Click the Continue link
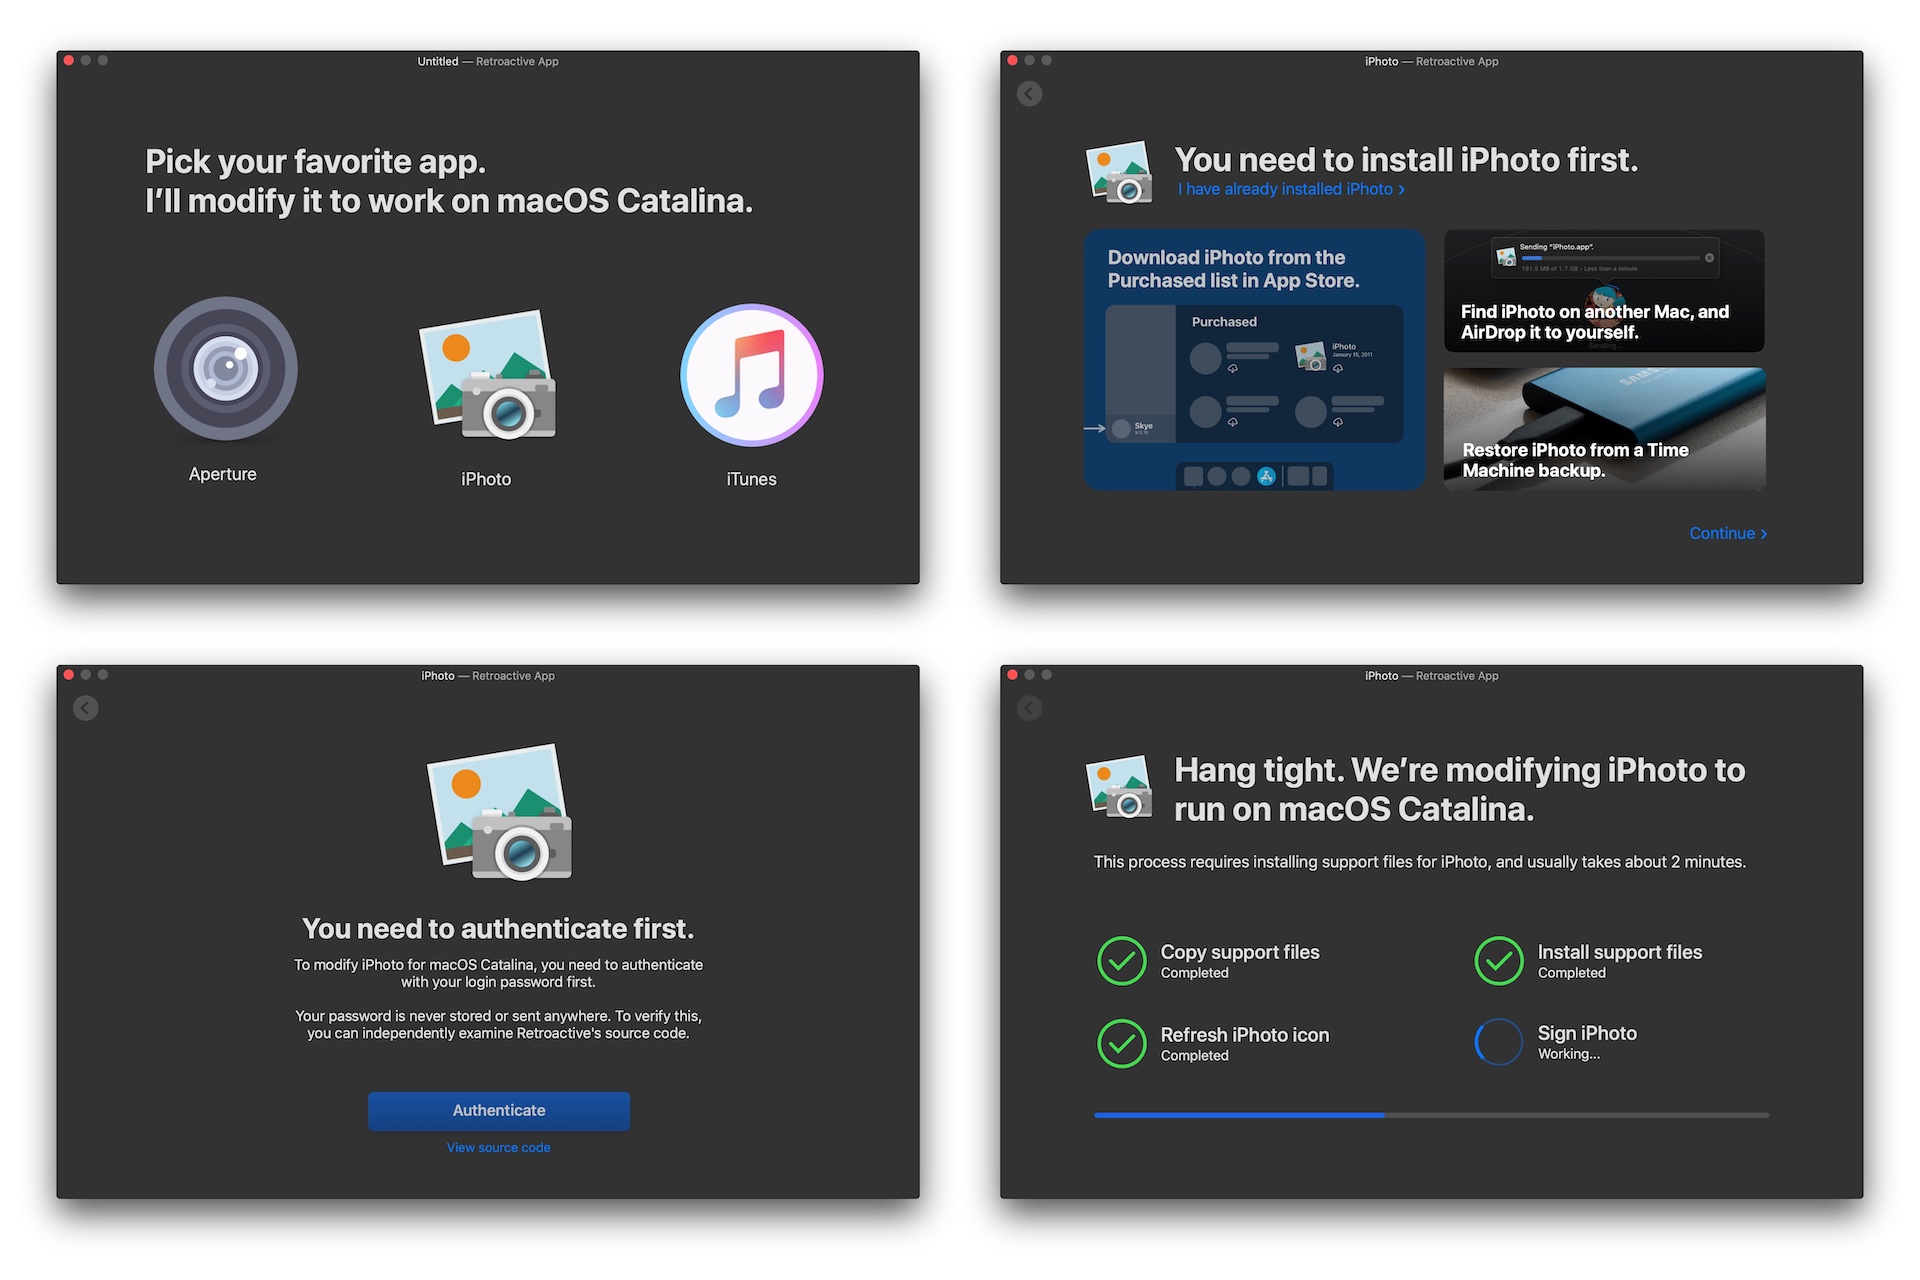1920x1280 pixels. (1728, 533)
